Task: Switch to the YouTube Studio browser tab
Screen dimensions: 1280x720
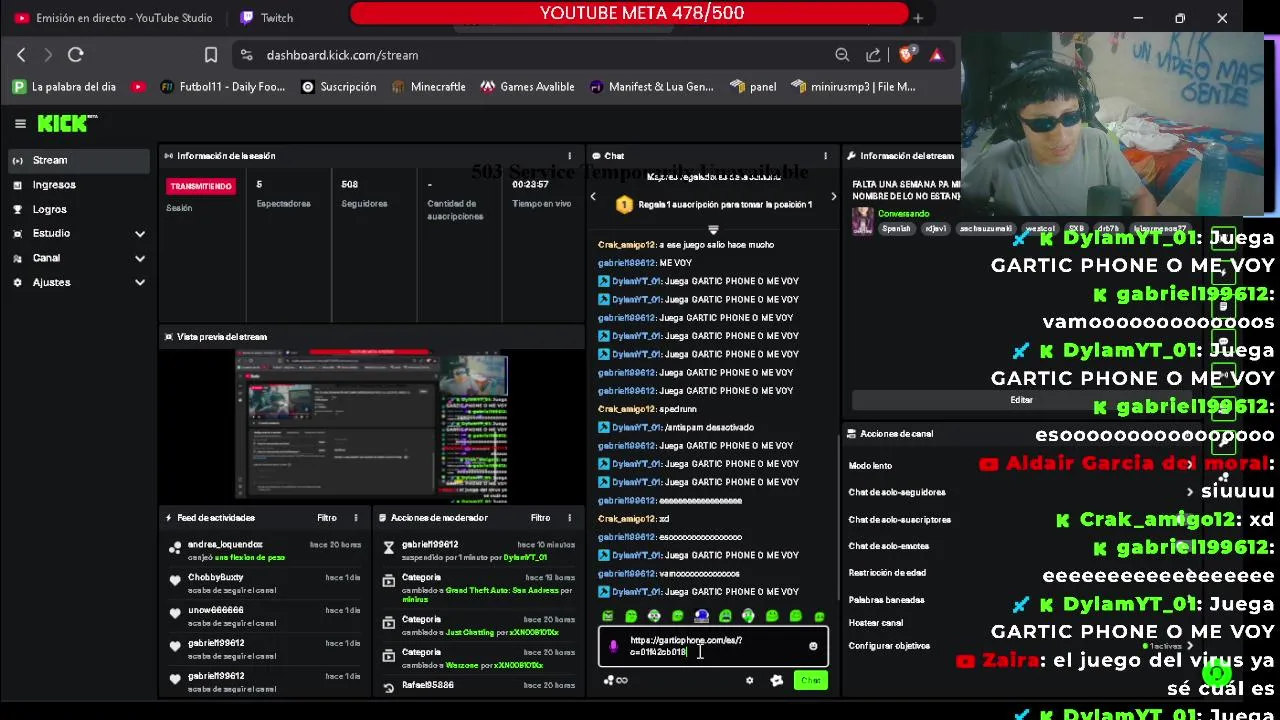Action: point(112,18)
